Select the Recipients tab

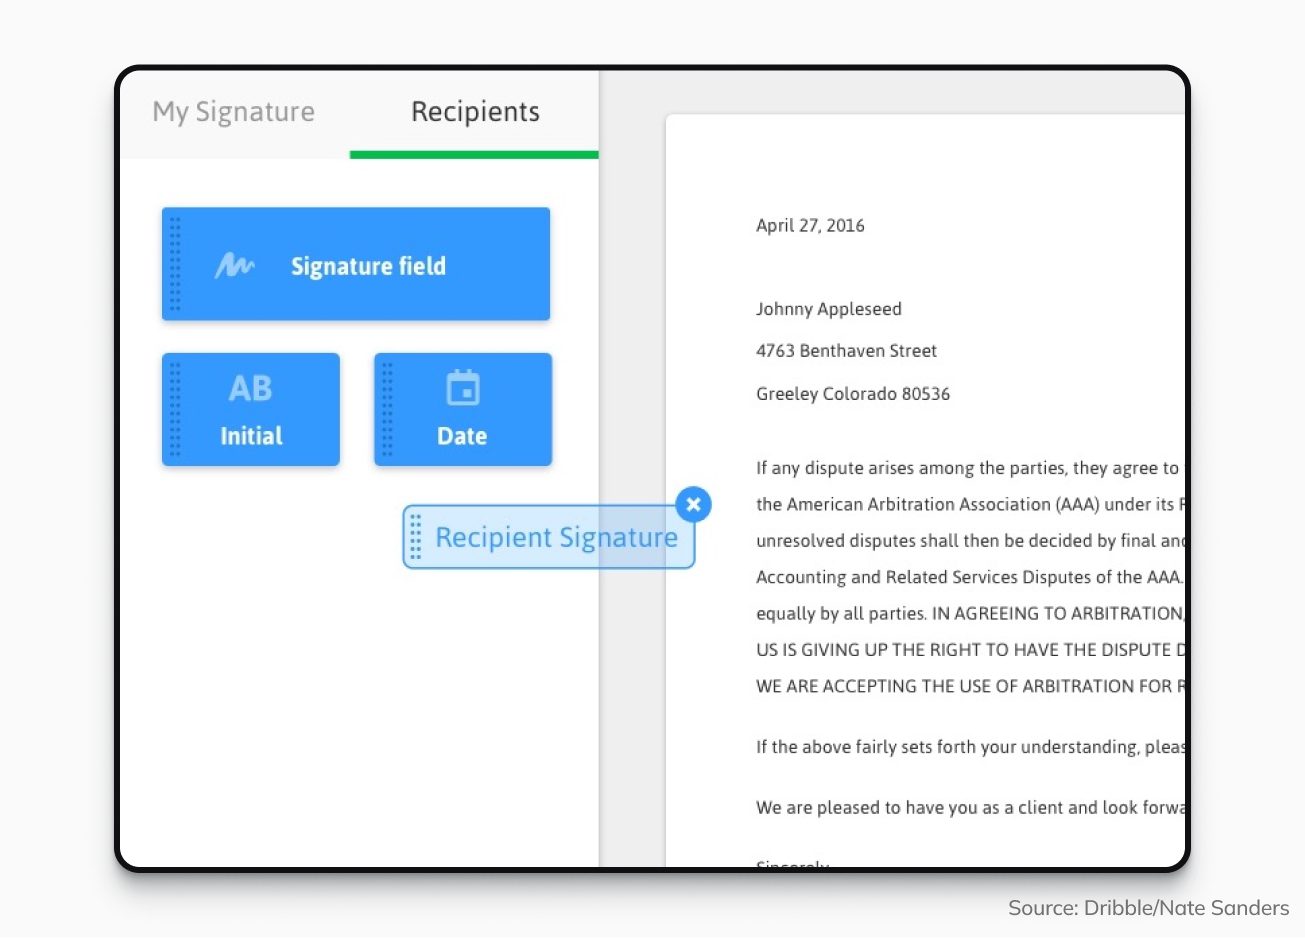[475, 112]
